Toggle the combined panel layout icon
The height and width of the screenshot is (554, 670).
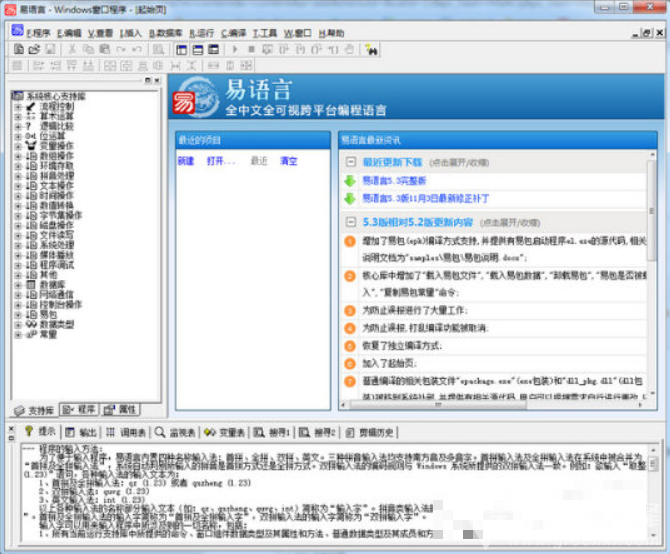coord(213,50)
